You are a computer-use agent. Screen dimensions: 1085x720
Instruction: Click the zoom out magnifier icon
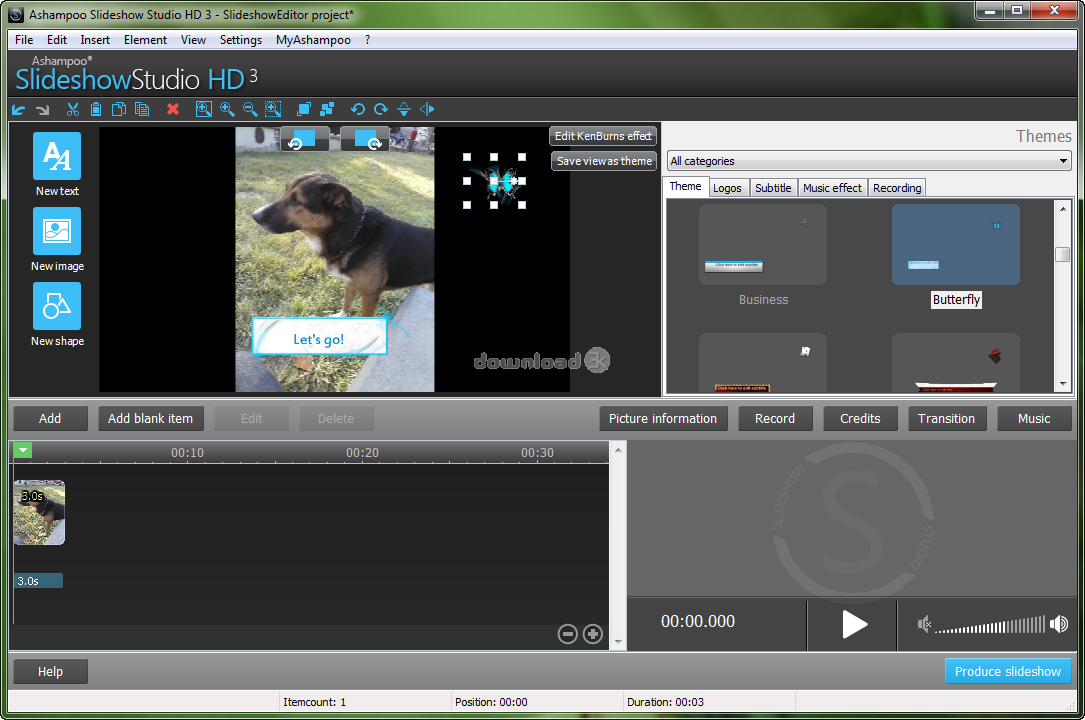[250, 109]
